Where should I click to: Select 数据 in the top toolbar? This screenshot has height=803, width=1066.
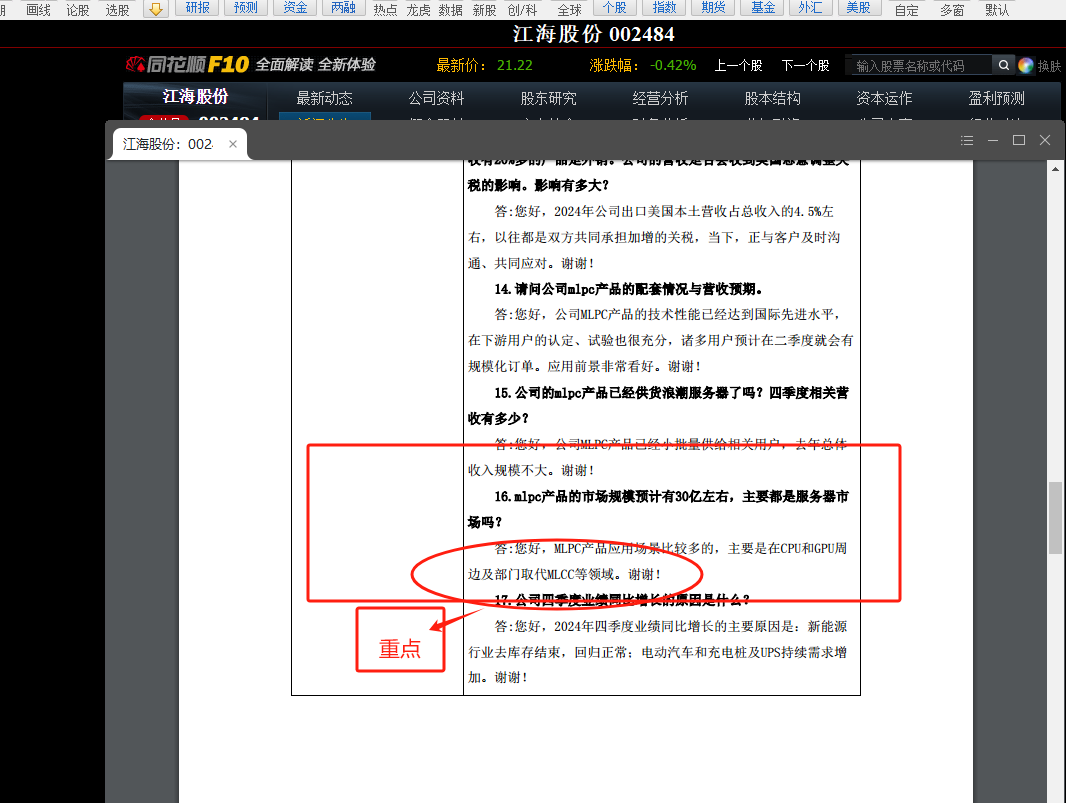tap(451, 10)
